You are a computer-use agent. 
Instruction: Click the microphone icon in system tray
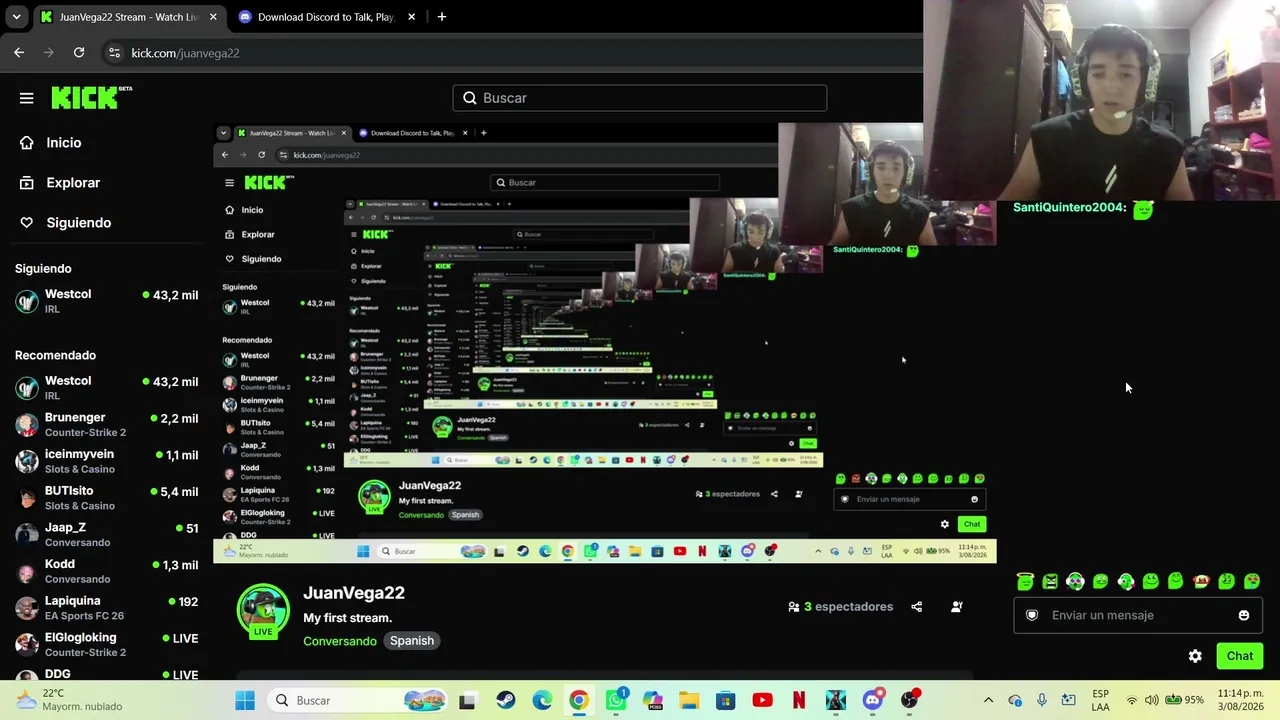(1042, 700)
